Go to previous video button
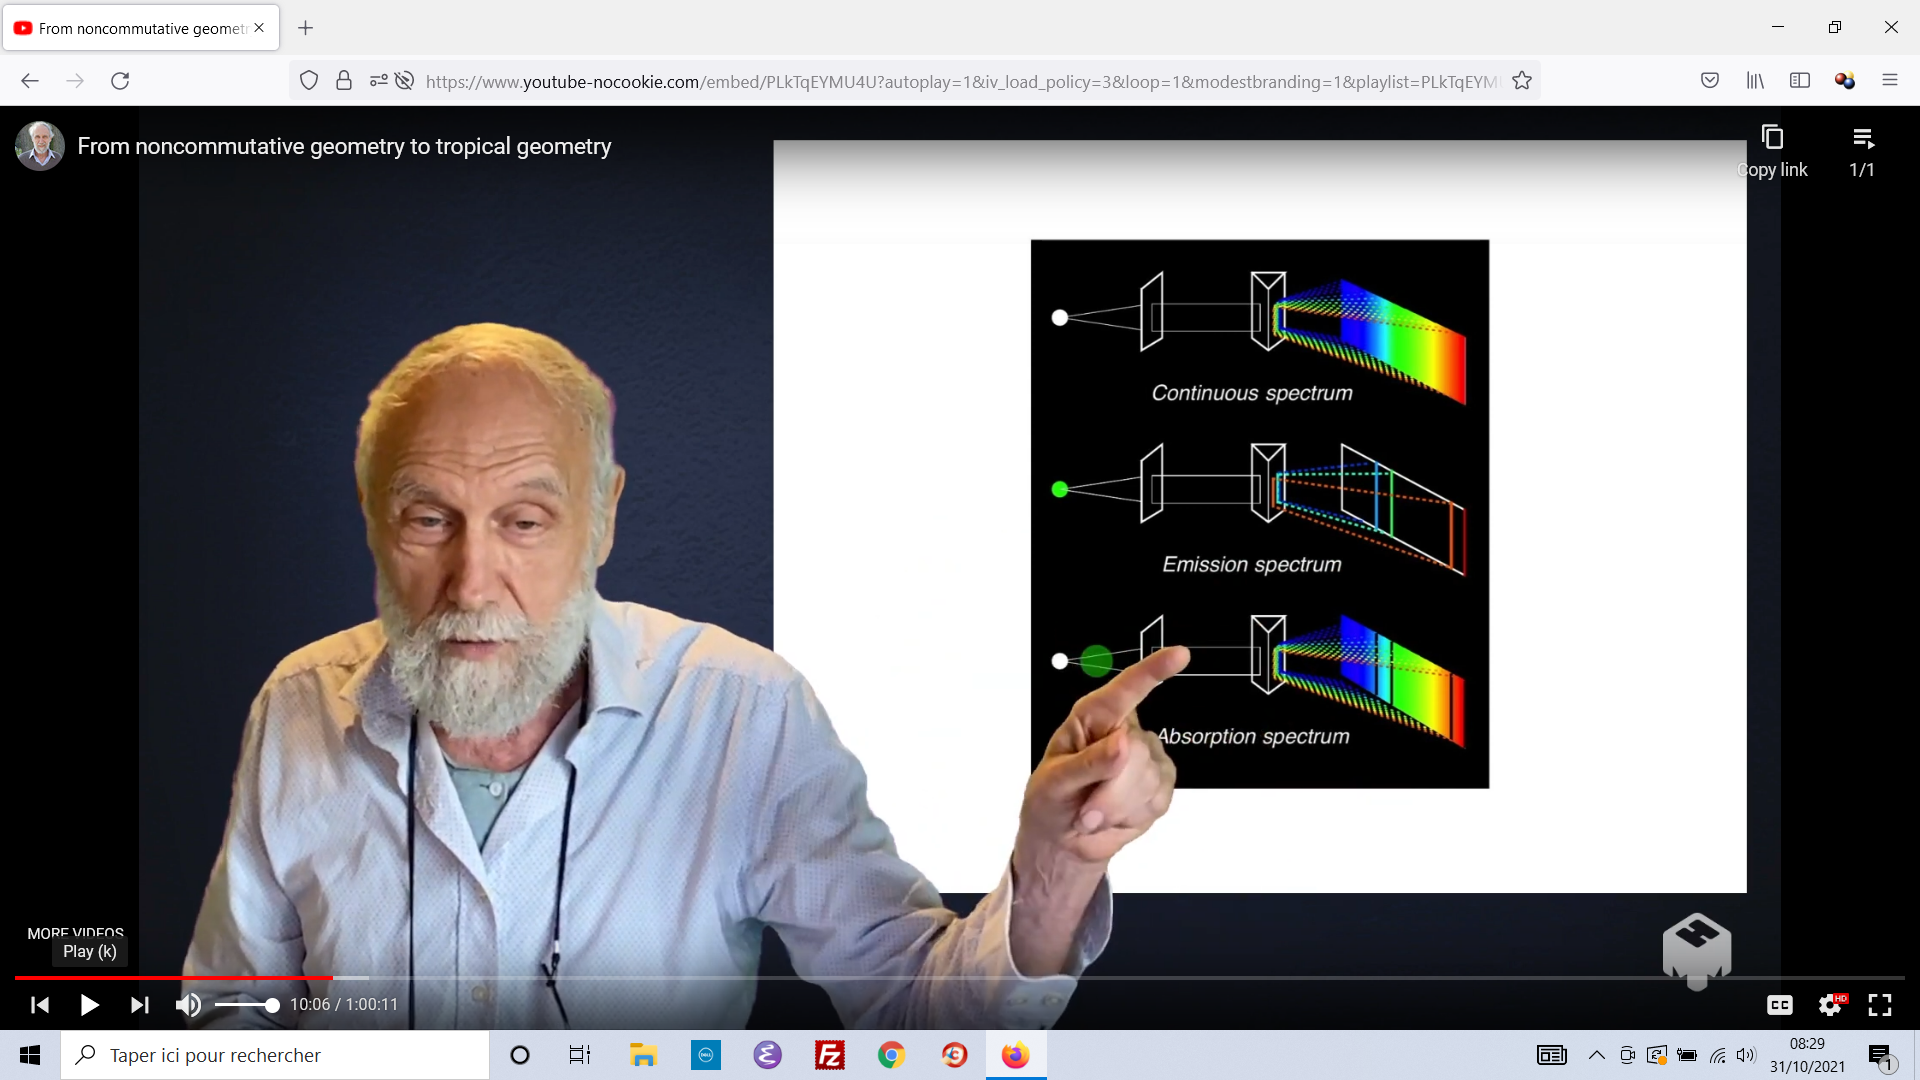Screen dimensions: 1920x1080 (40, 1005)
